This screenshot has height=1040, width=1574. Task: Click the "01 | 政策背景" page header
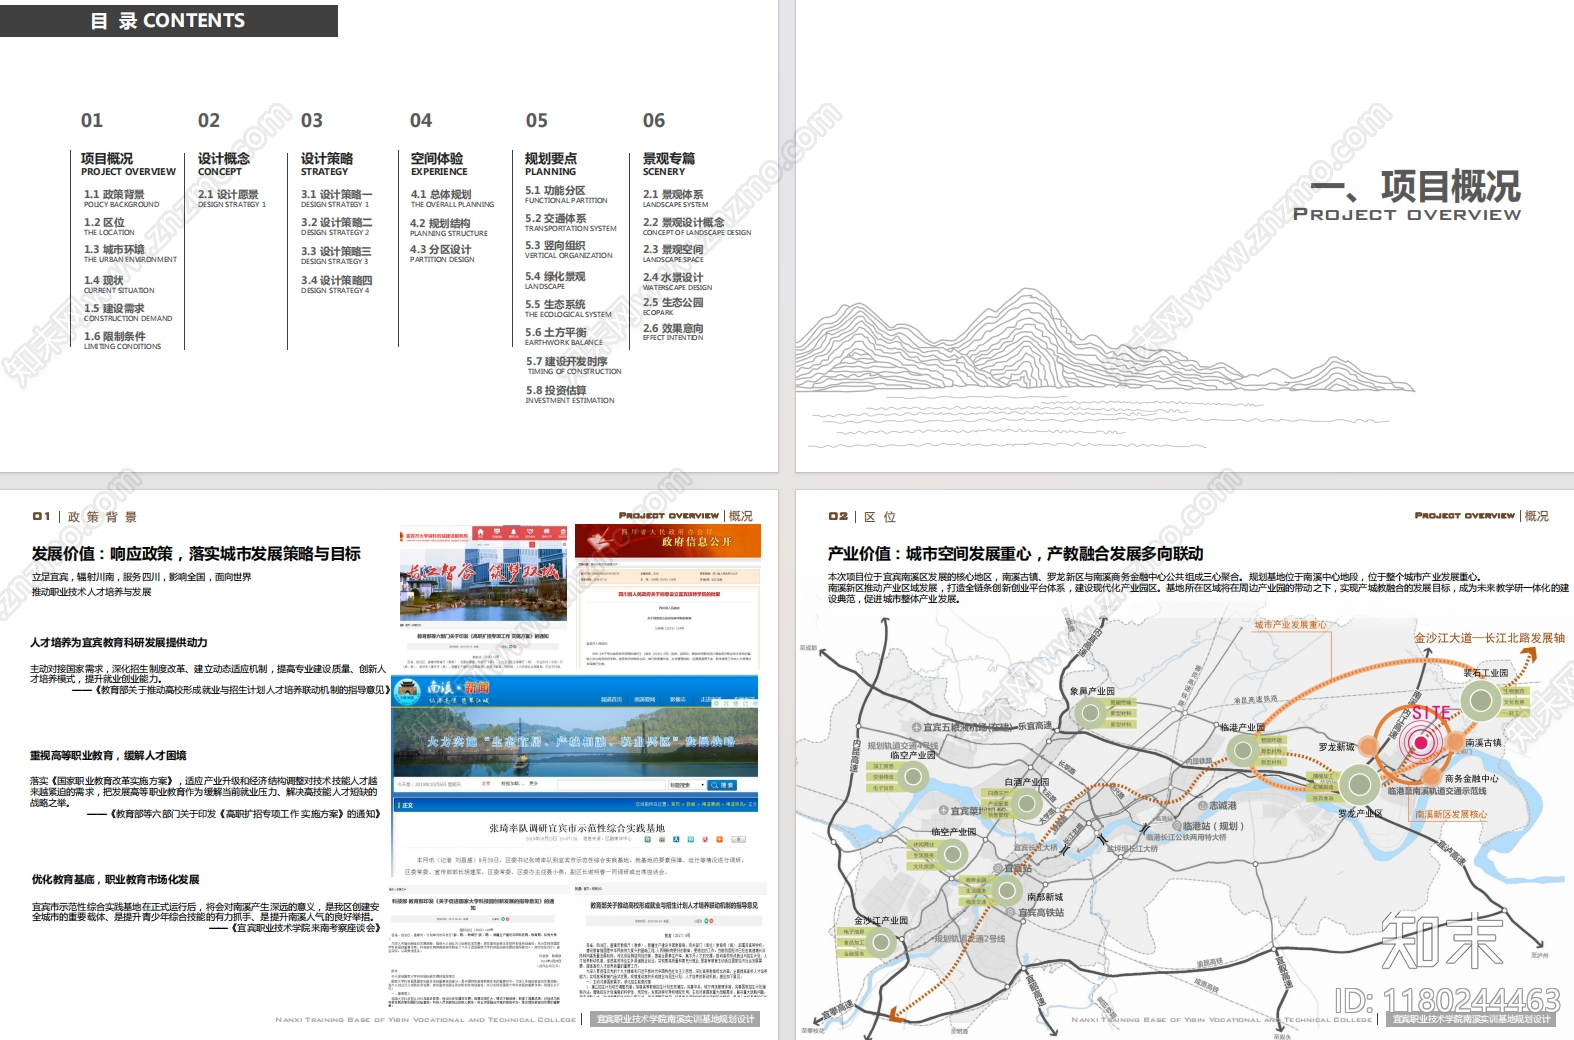point(85,517)
